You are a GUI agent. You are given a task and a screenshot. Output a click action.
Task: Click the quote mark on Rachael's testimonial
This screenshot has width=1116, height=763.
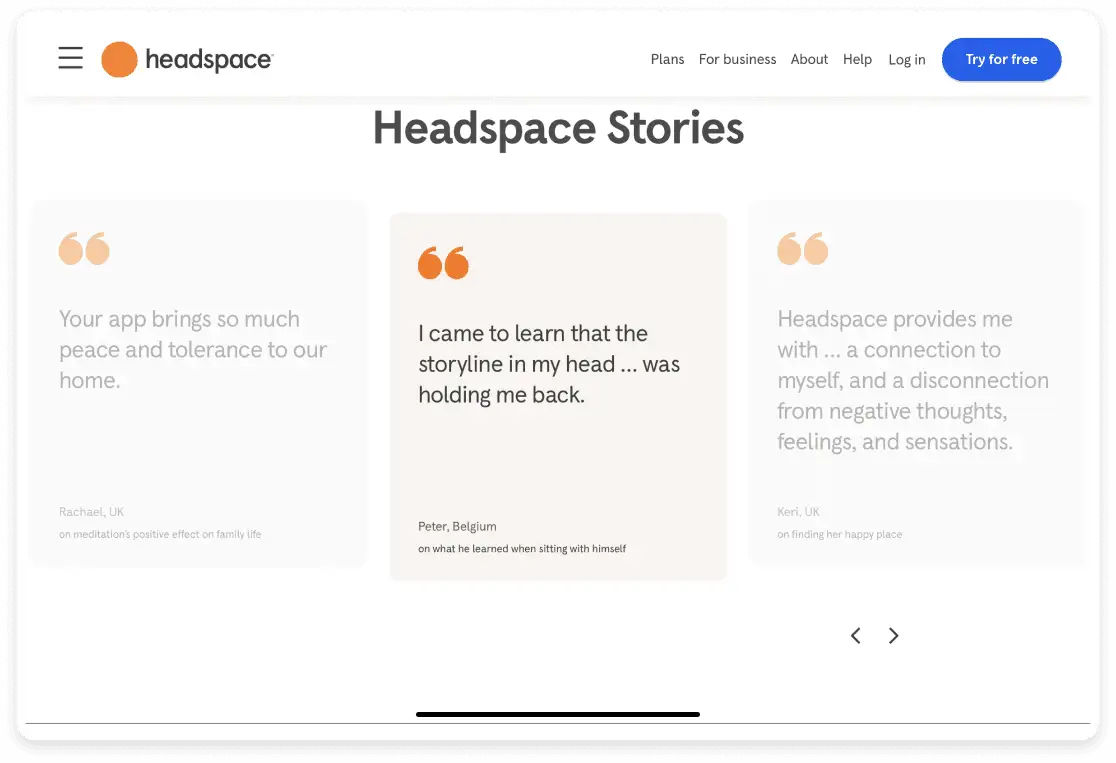point(84,248)
